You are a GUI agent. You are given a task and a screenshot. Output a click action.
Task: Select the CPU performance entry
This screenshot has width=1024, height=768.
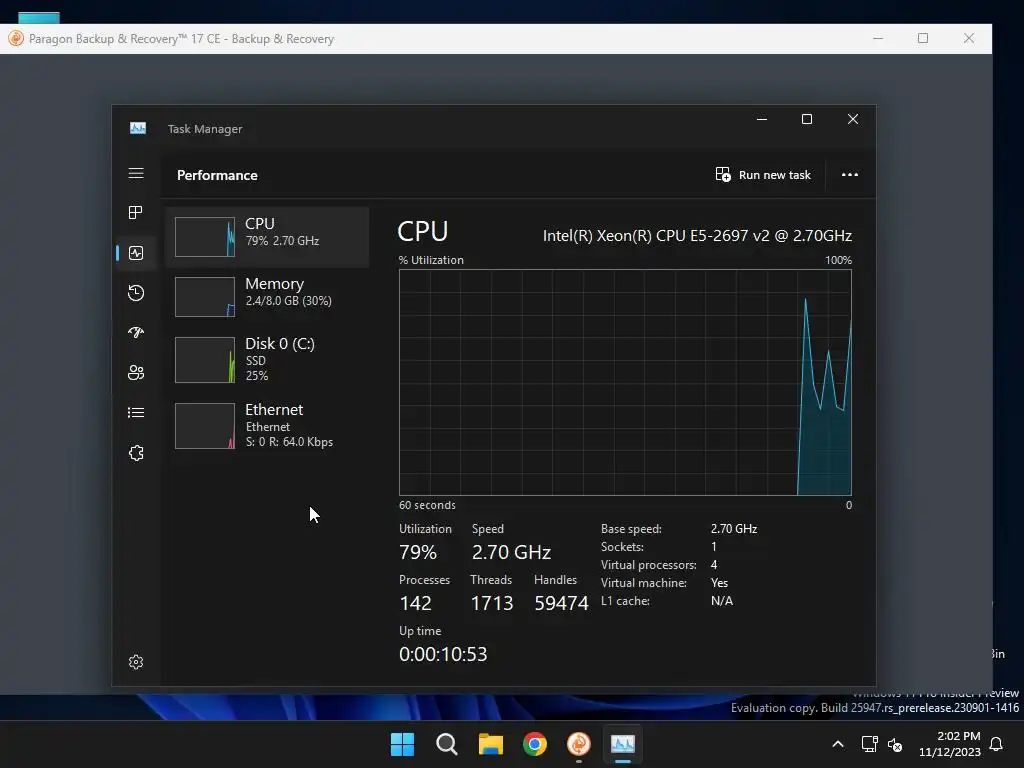pos(267,237)
